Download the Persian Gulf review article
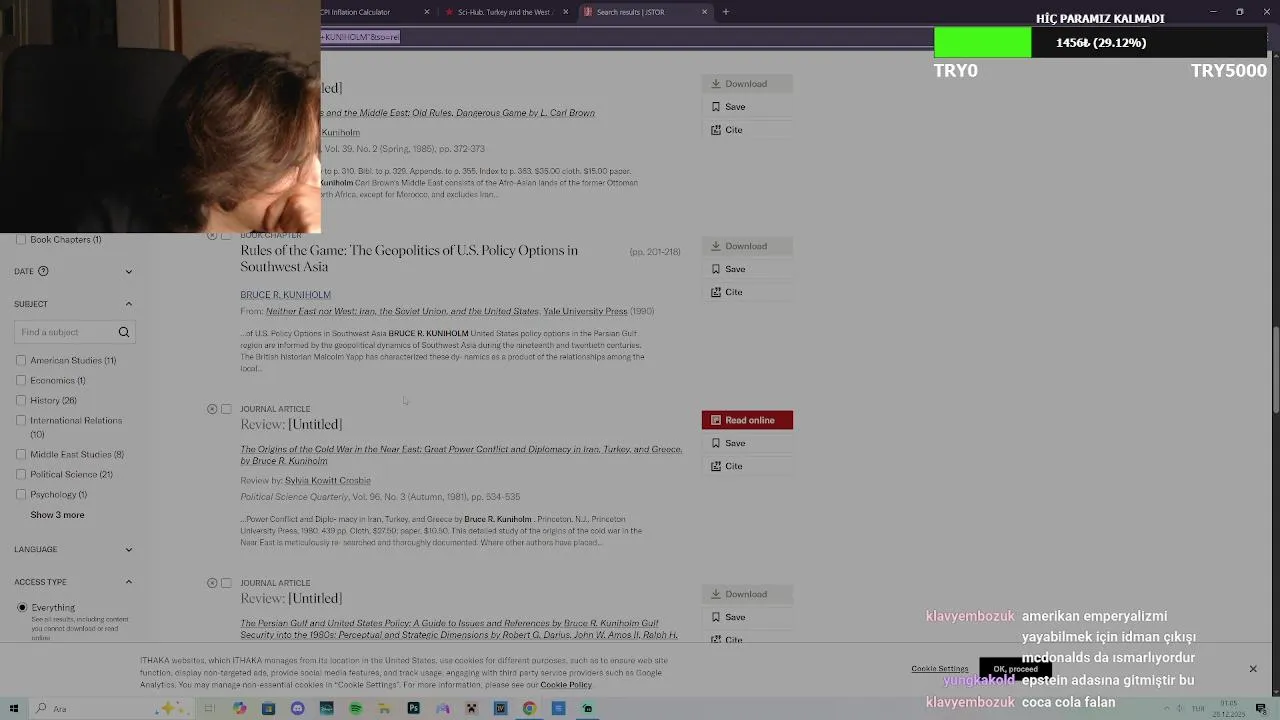This screenshot has height=720, width=1280. point(747,594)
